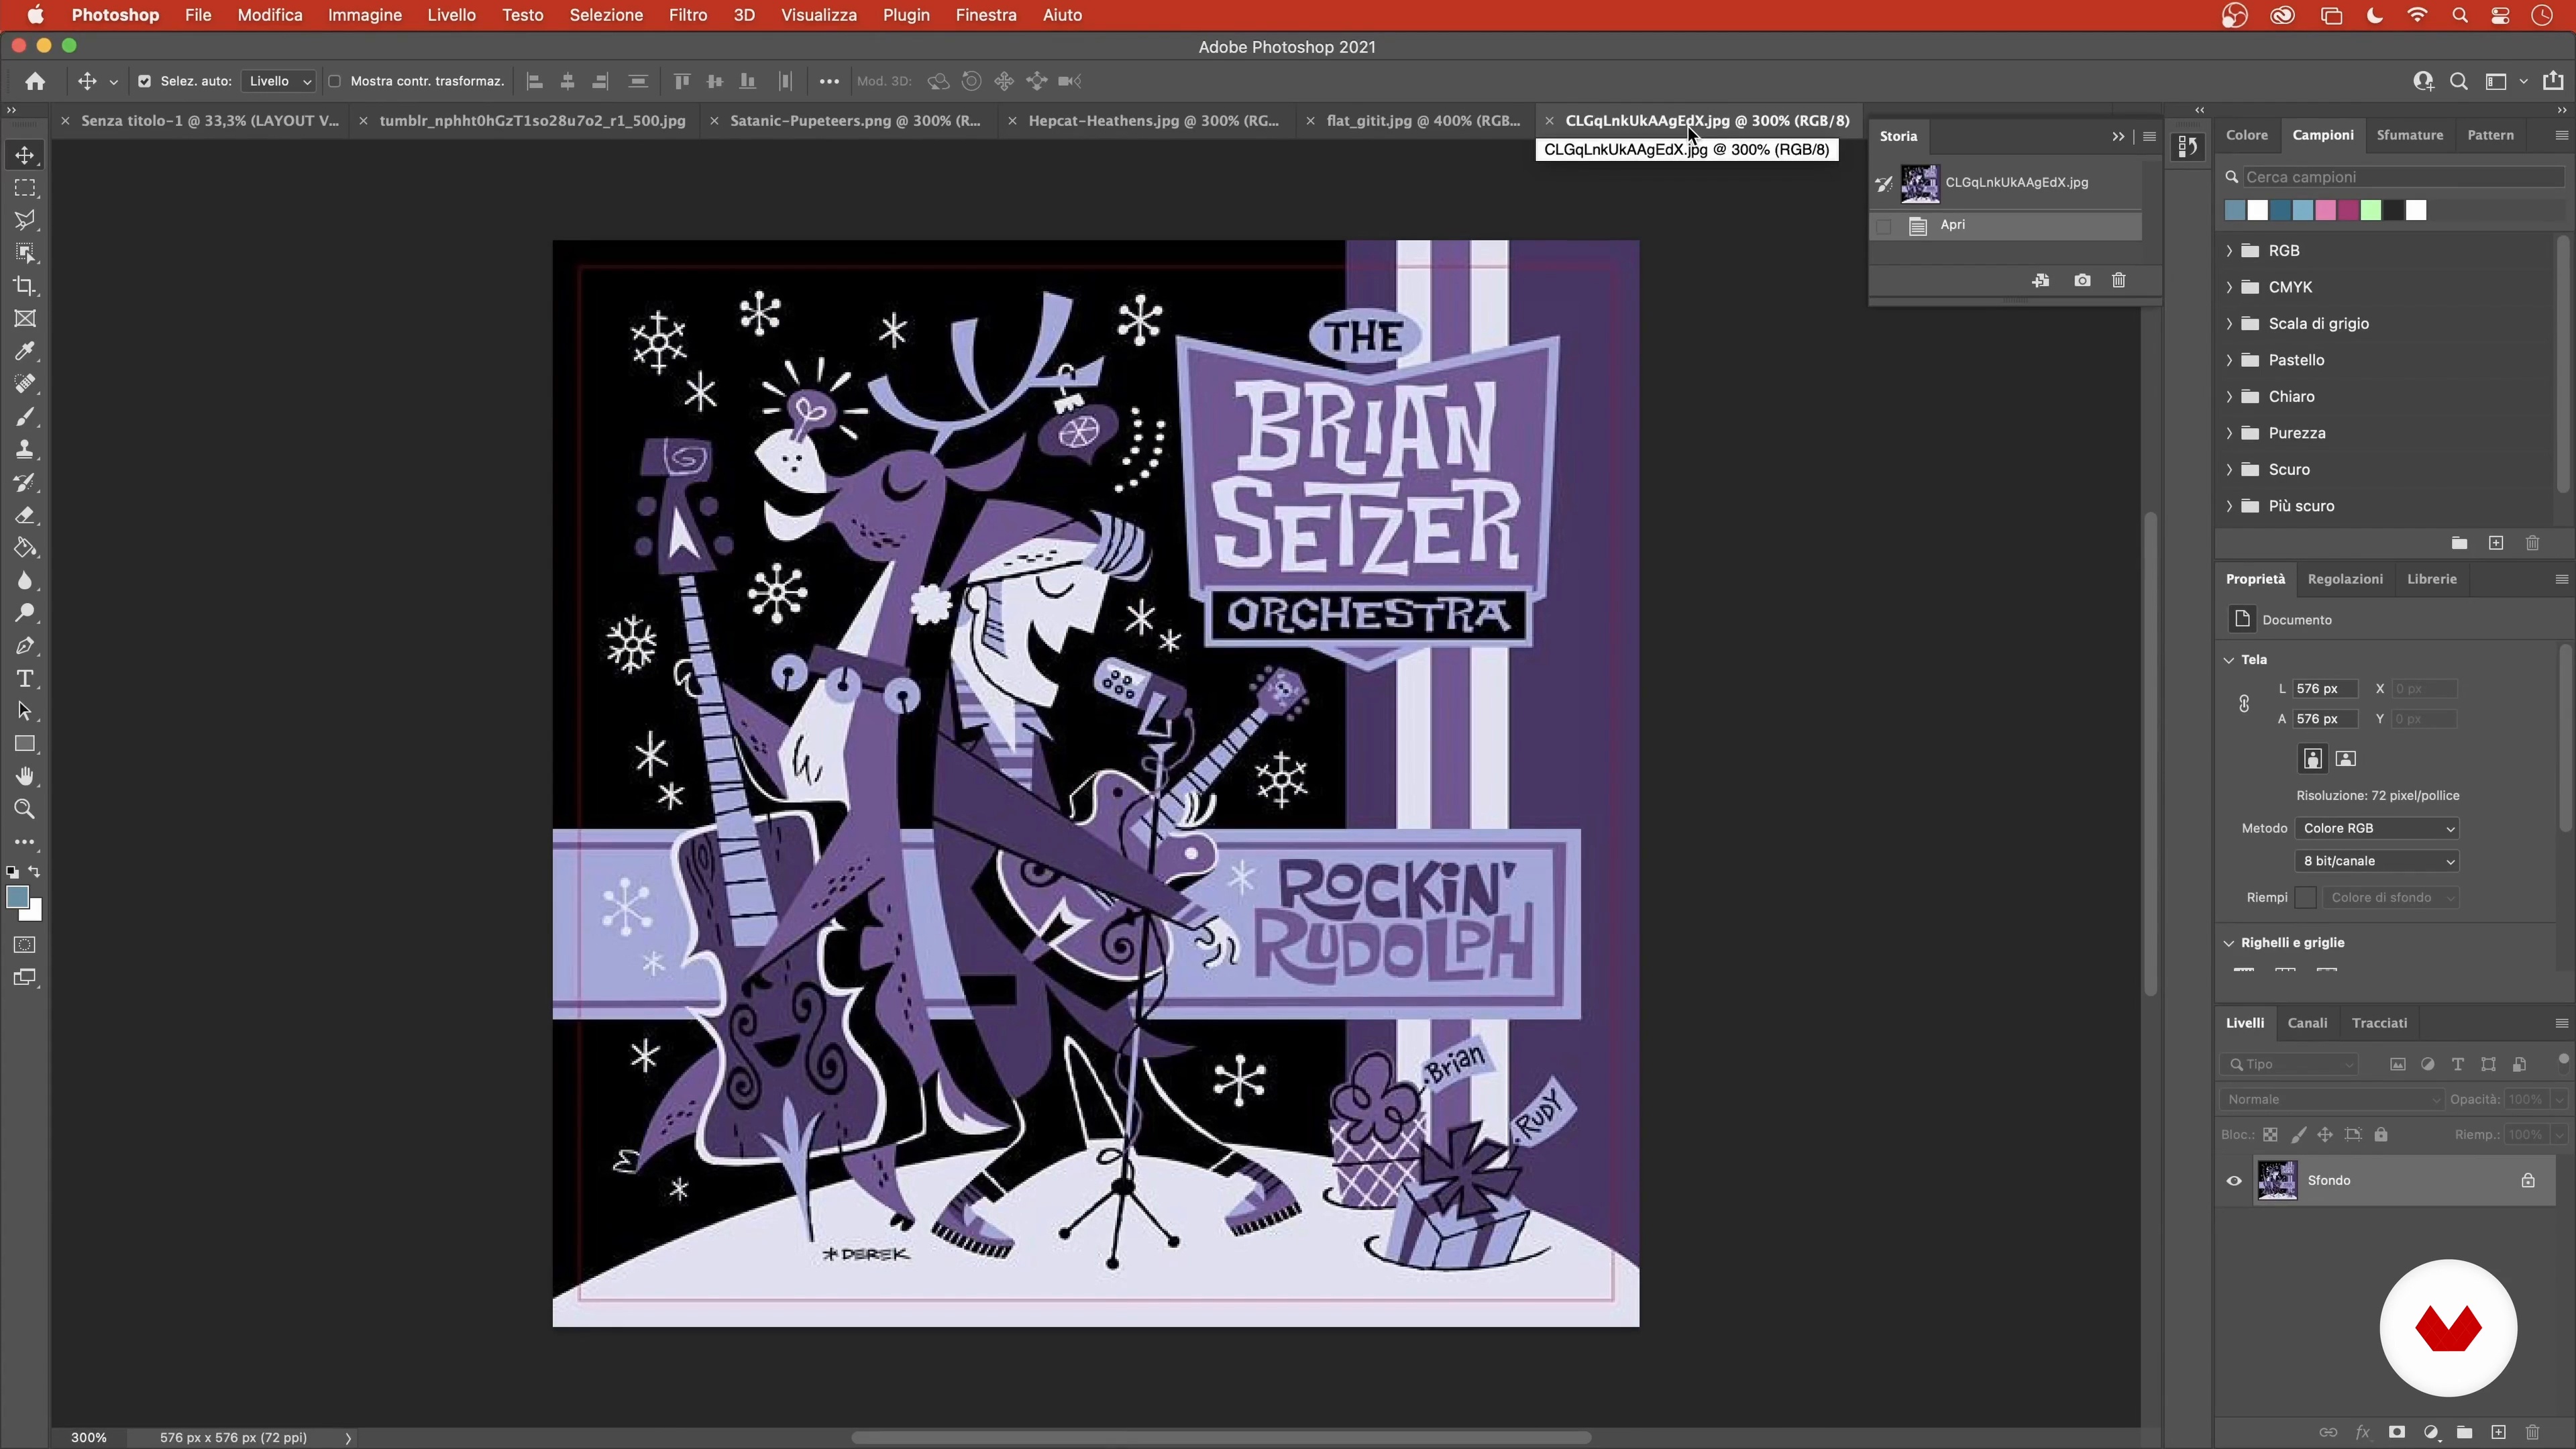Set canvas to portrait orientation
Viewport: 2576px width, 1449px height.
(x=2313, y=759)
